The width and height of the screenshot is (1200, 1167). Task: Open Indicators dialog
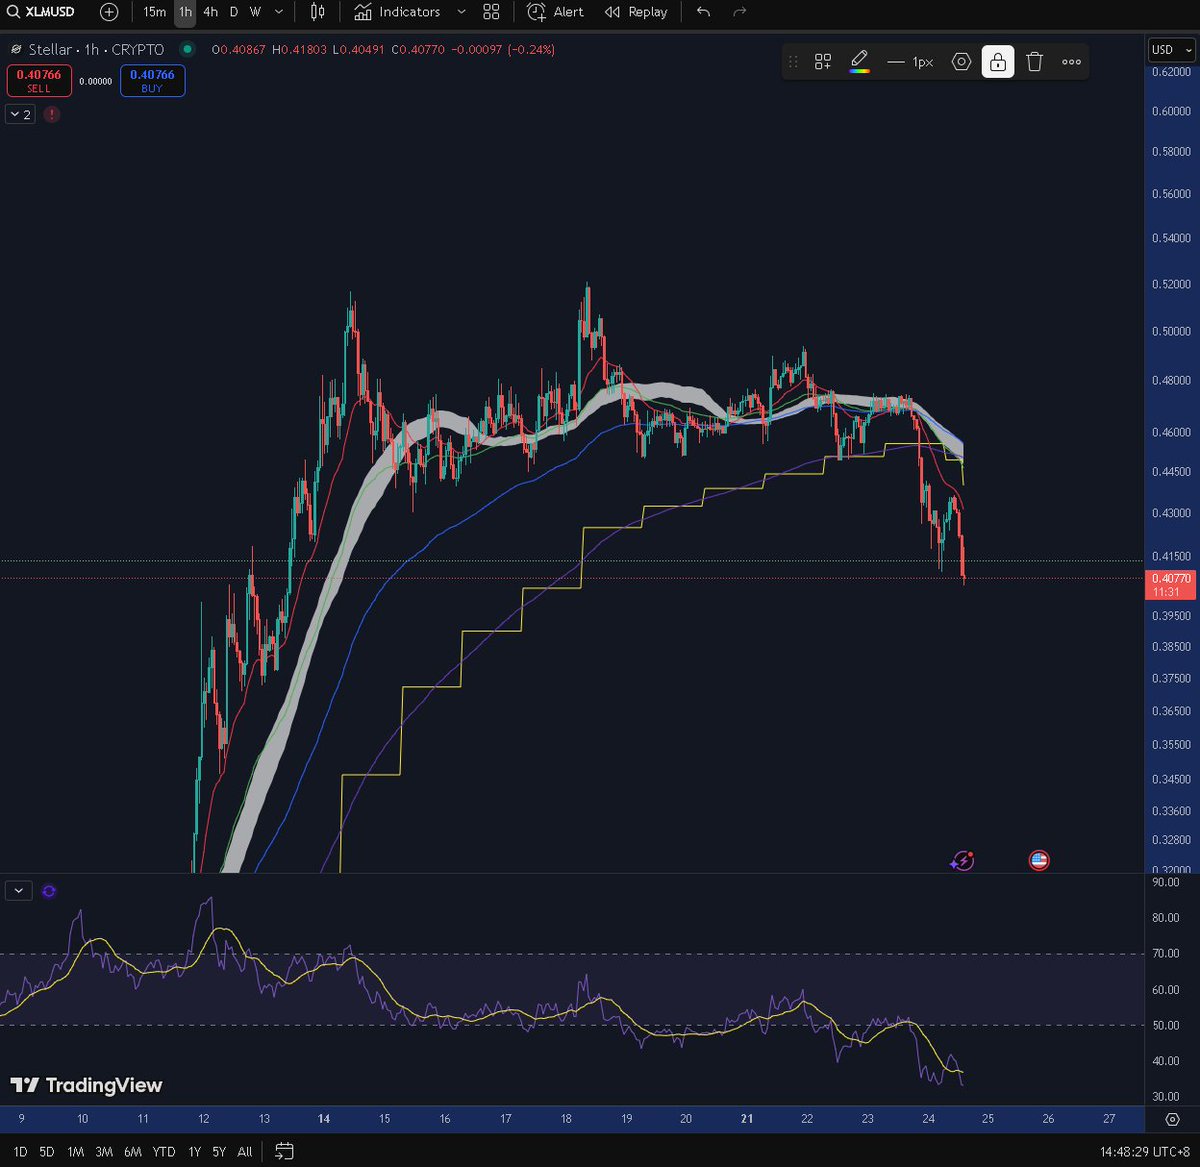397,12
